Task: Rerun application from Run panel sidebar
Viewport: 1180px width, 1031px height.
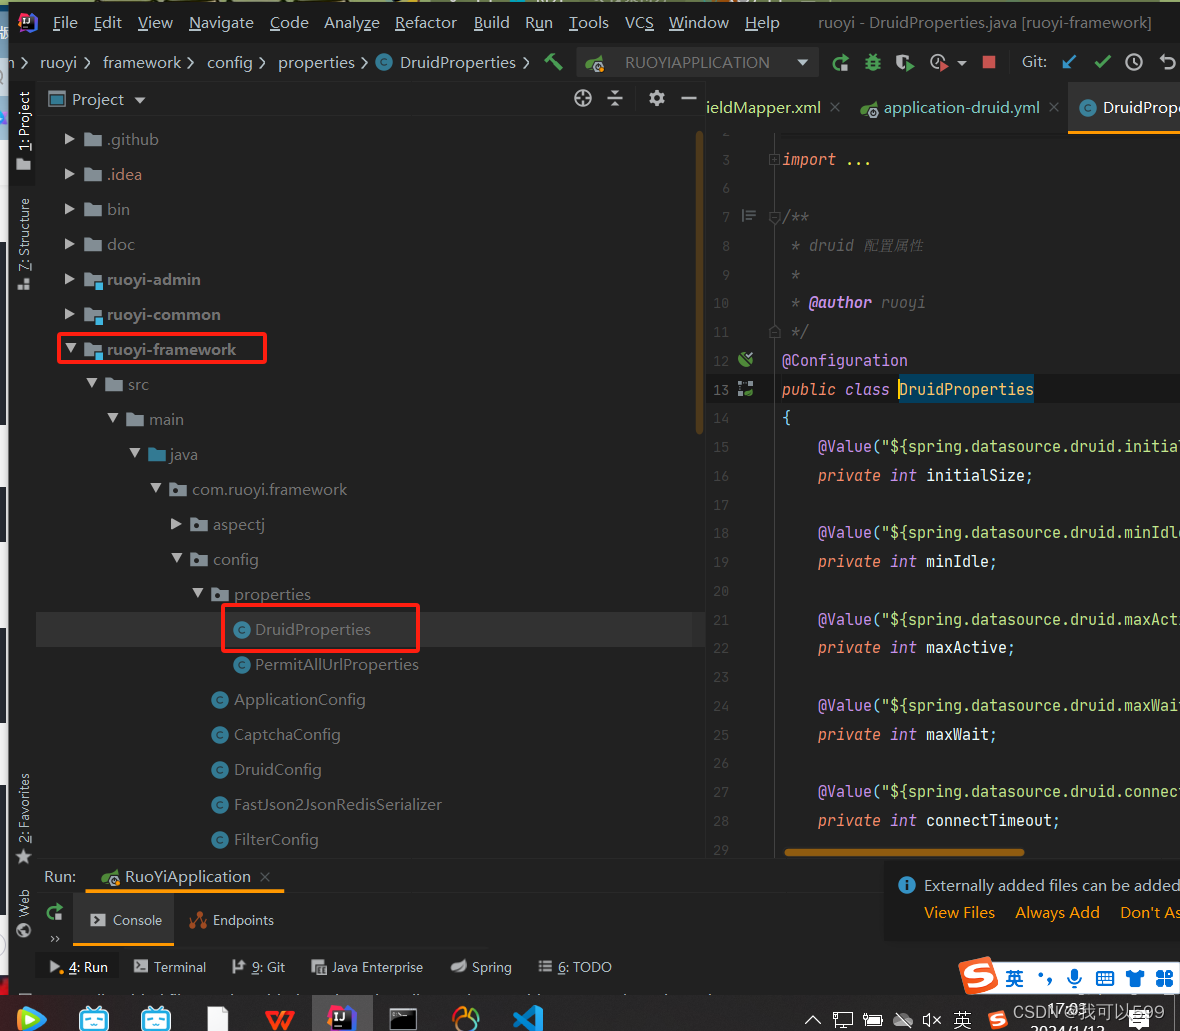Action: [x=54, y=912]
